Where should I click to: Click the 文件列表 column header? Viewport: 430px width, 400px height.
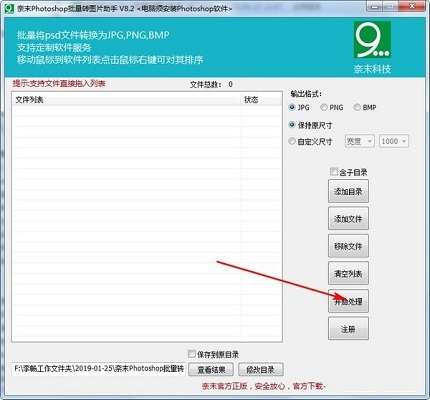[x=126, y=99]
